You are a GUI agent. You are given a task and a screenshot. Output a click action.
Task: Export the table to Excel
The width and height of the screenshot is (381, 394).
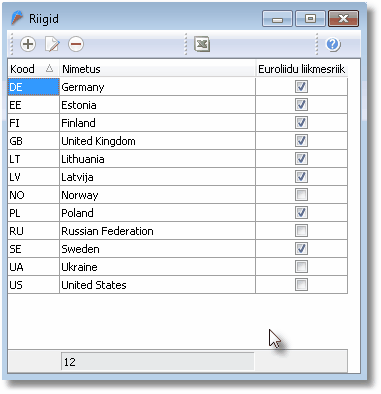click(x=202, y=44)
